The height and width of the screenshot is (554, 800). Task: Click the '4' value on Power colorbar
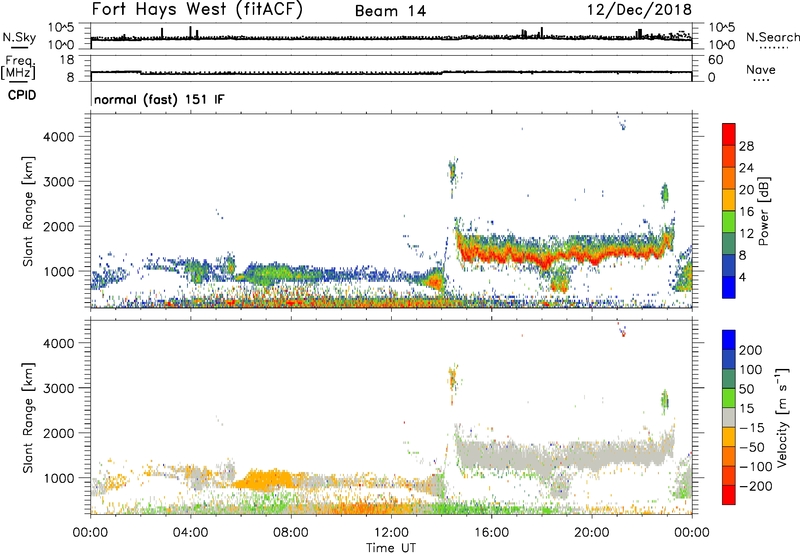point(743,277)
